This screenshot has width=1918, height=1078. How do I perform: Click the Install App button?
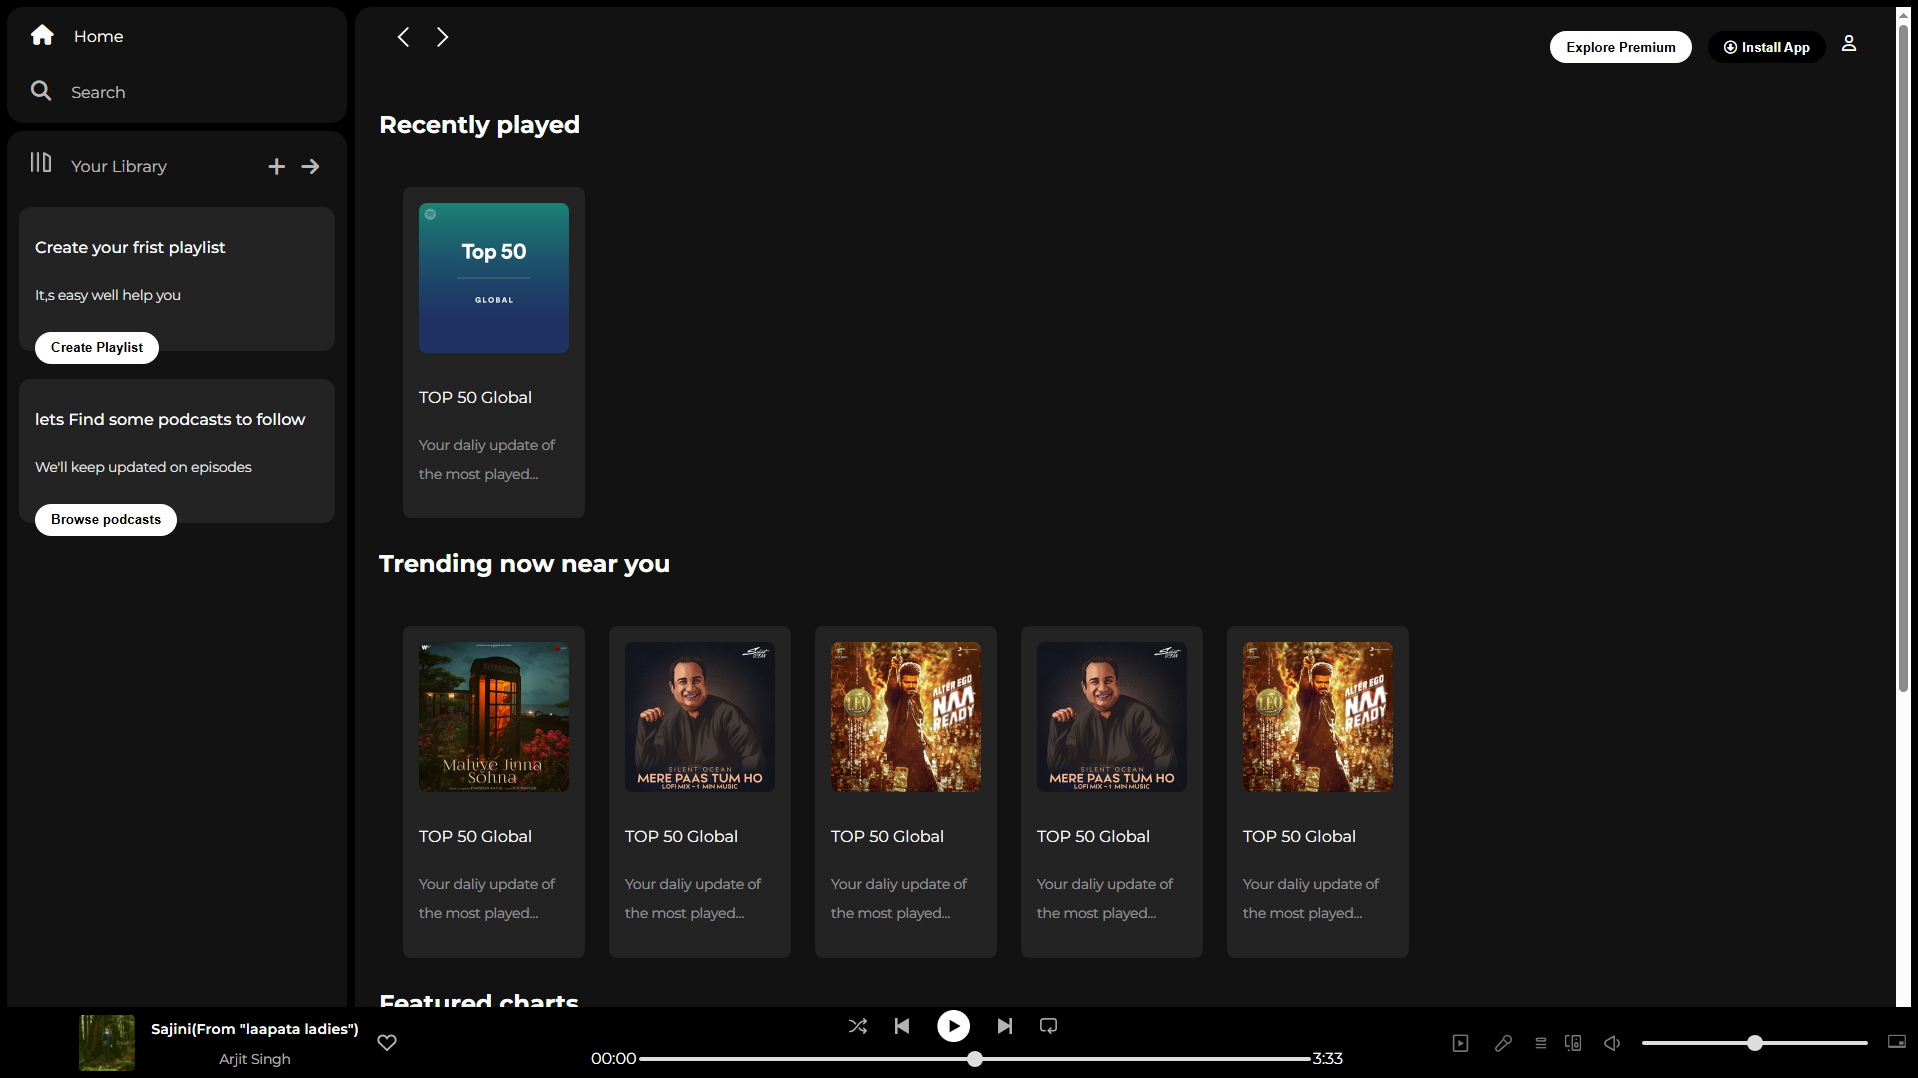(x=1766, y=47)
